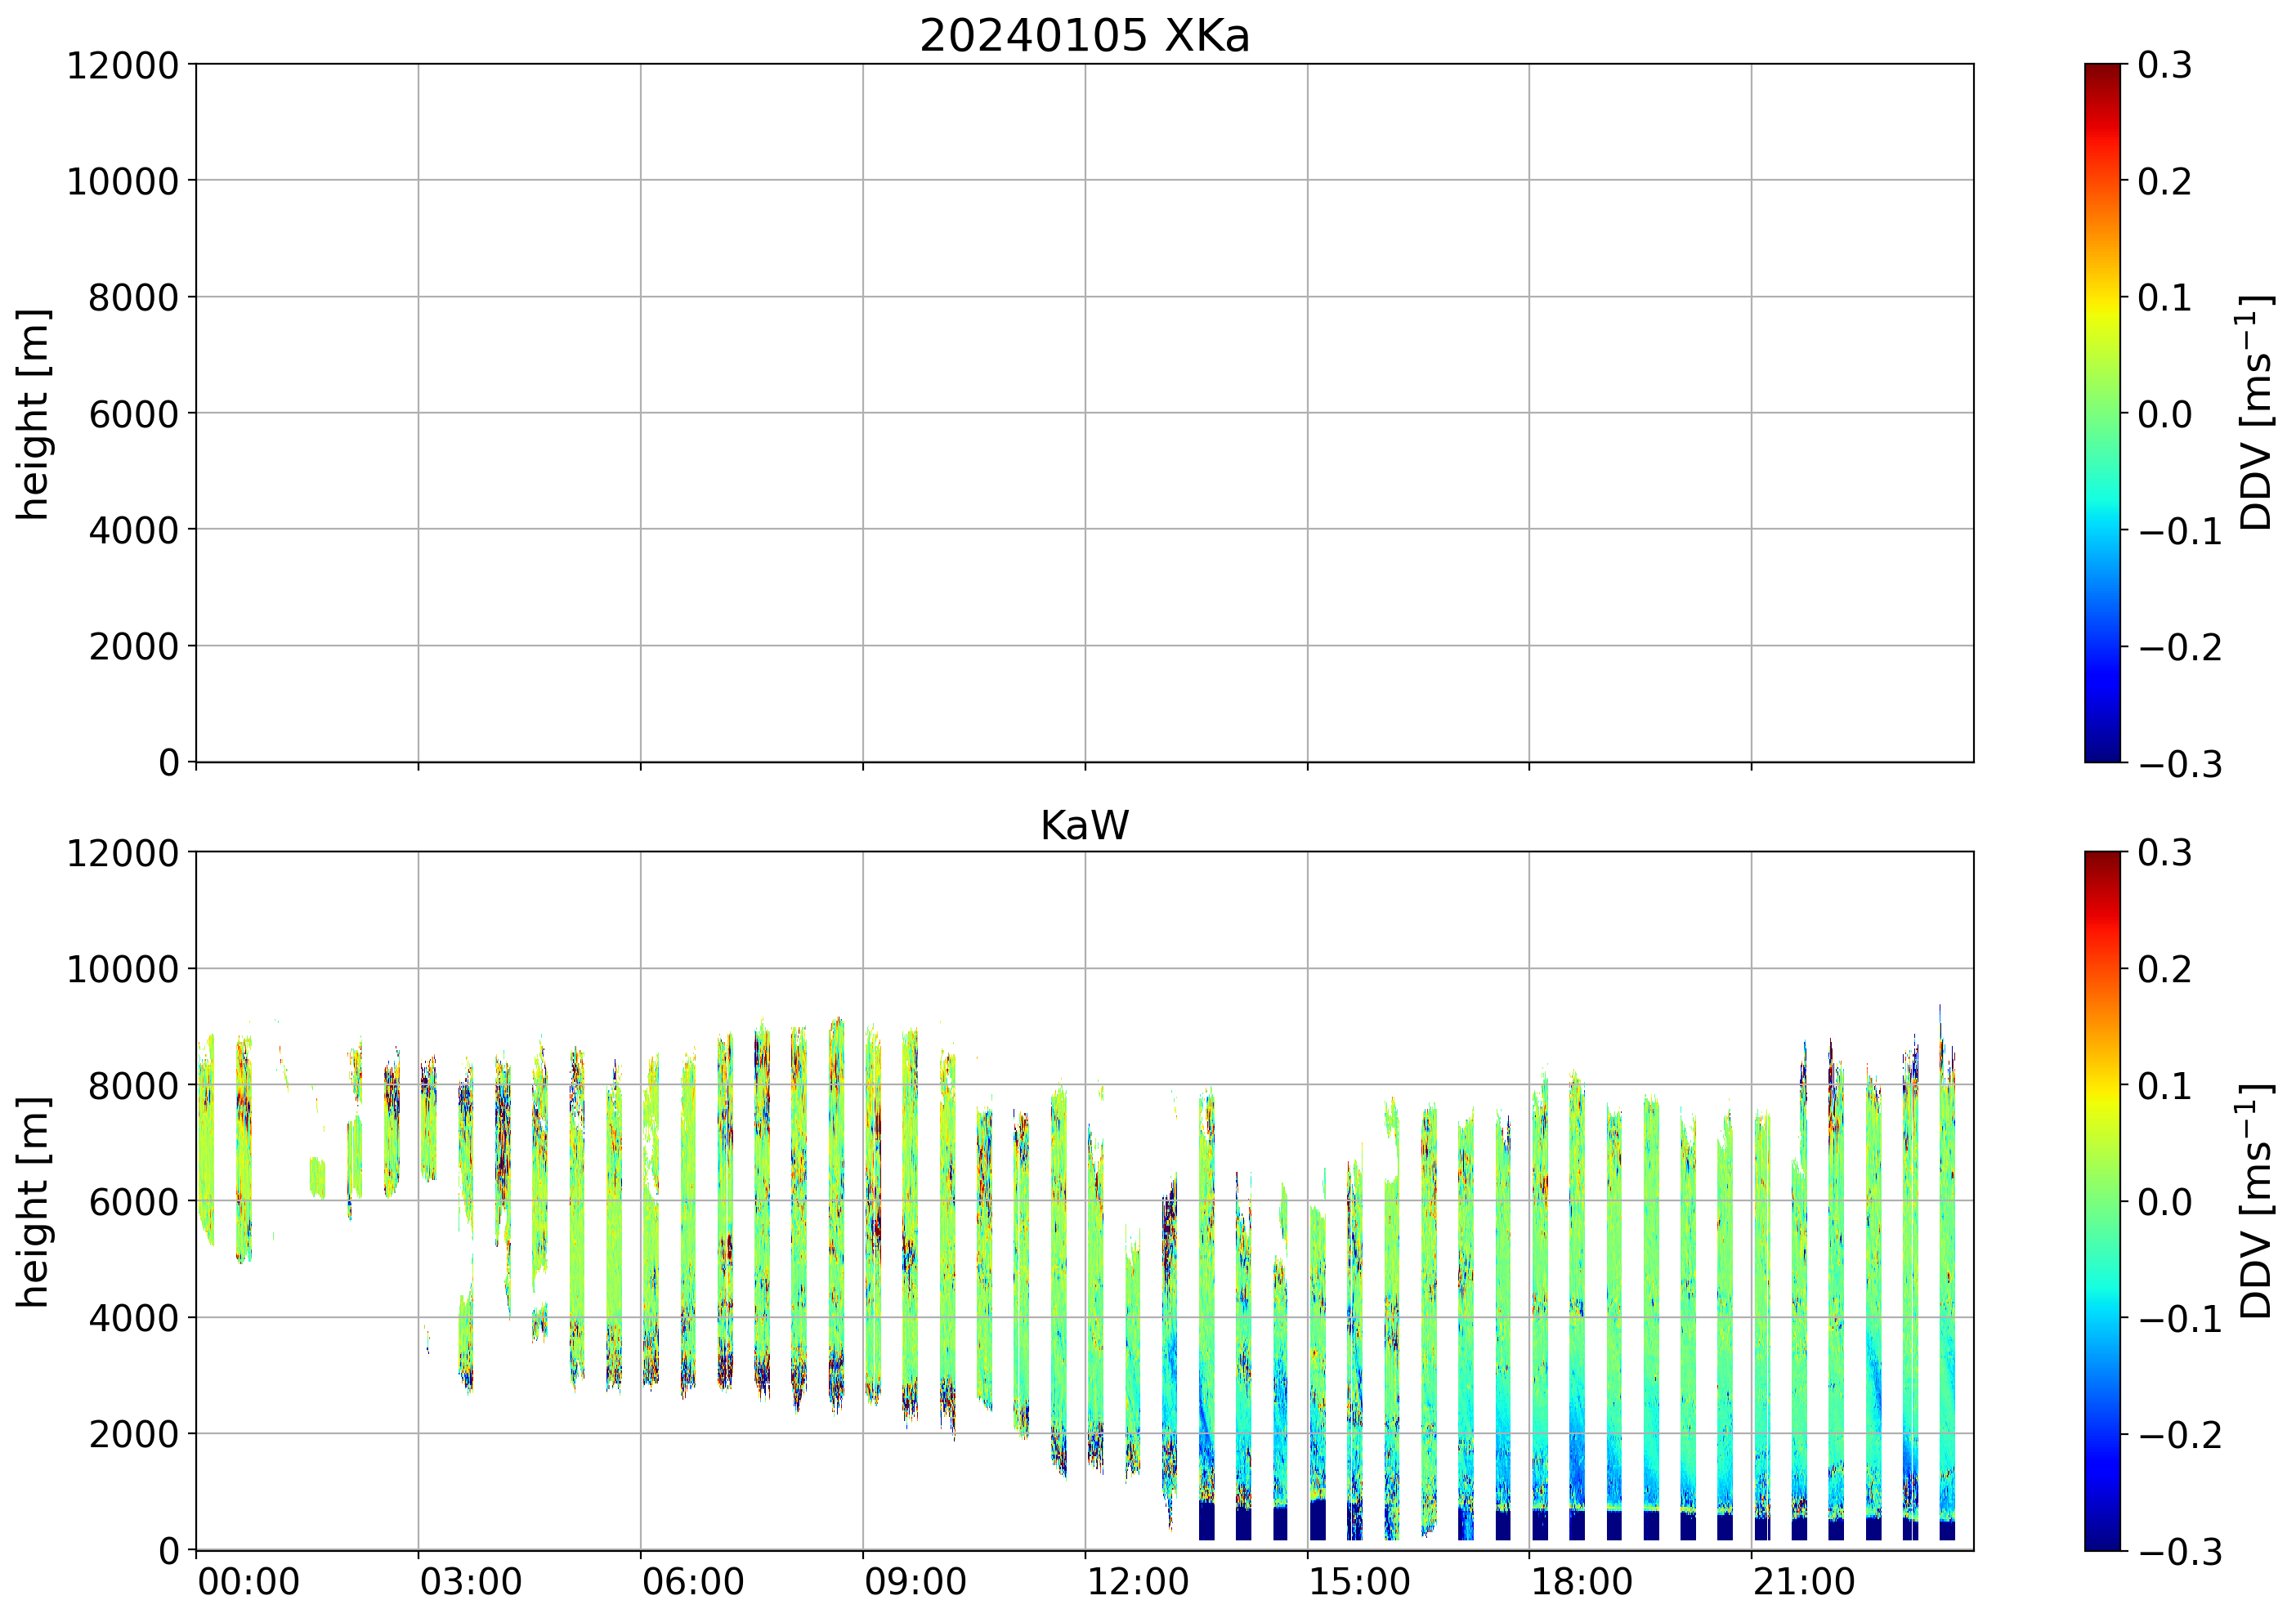Click the top colorbar gradient bar
This screenshot has height=1618, width=2296.
2102,413
